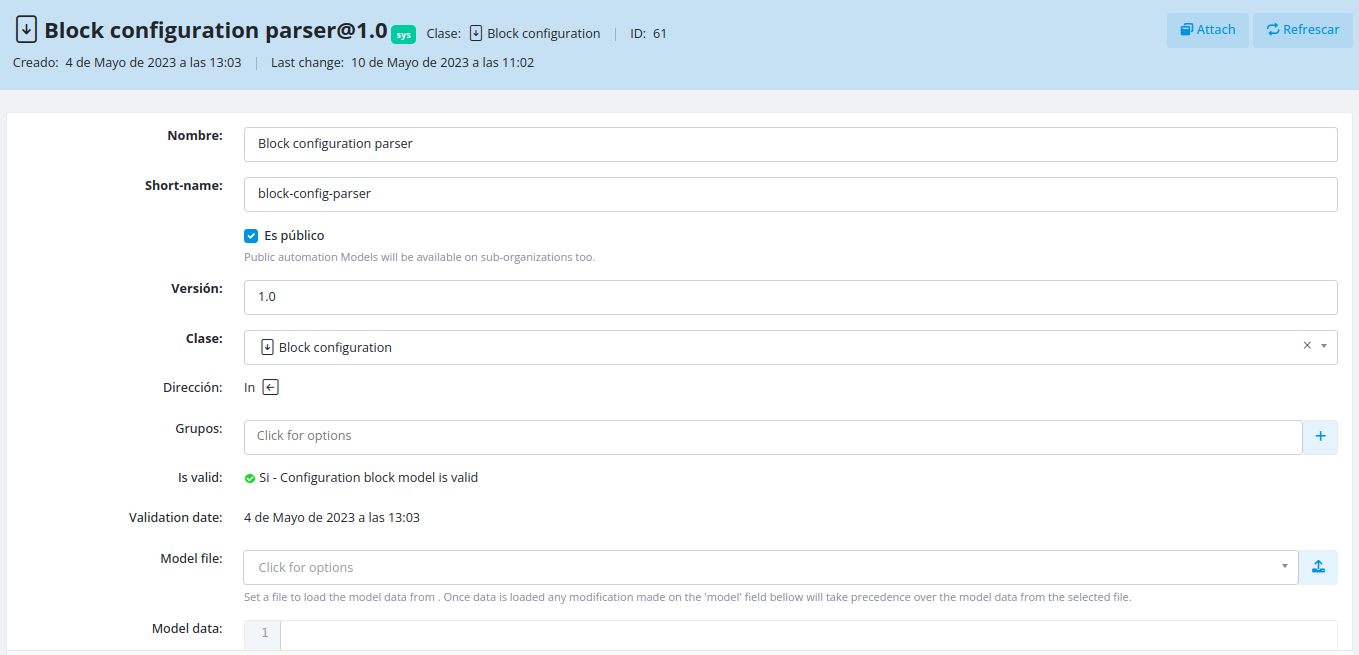Toggle the Es público checkbox

point(251,236)
